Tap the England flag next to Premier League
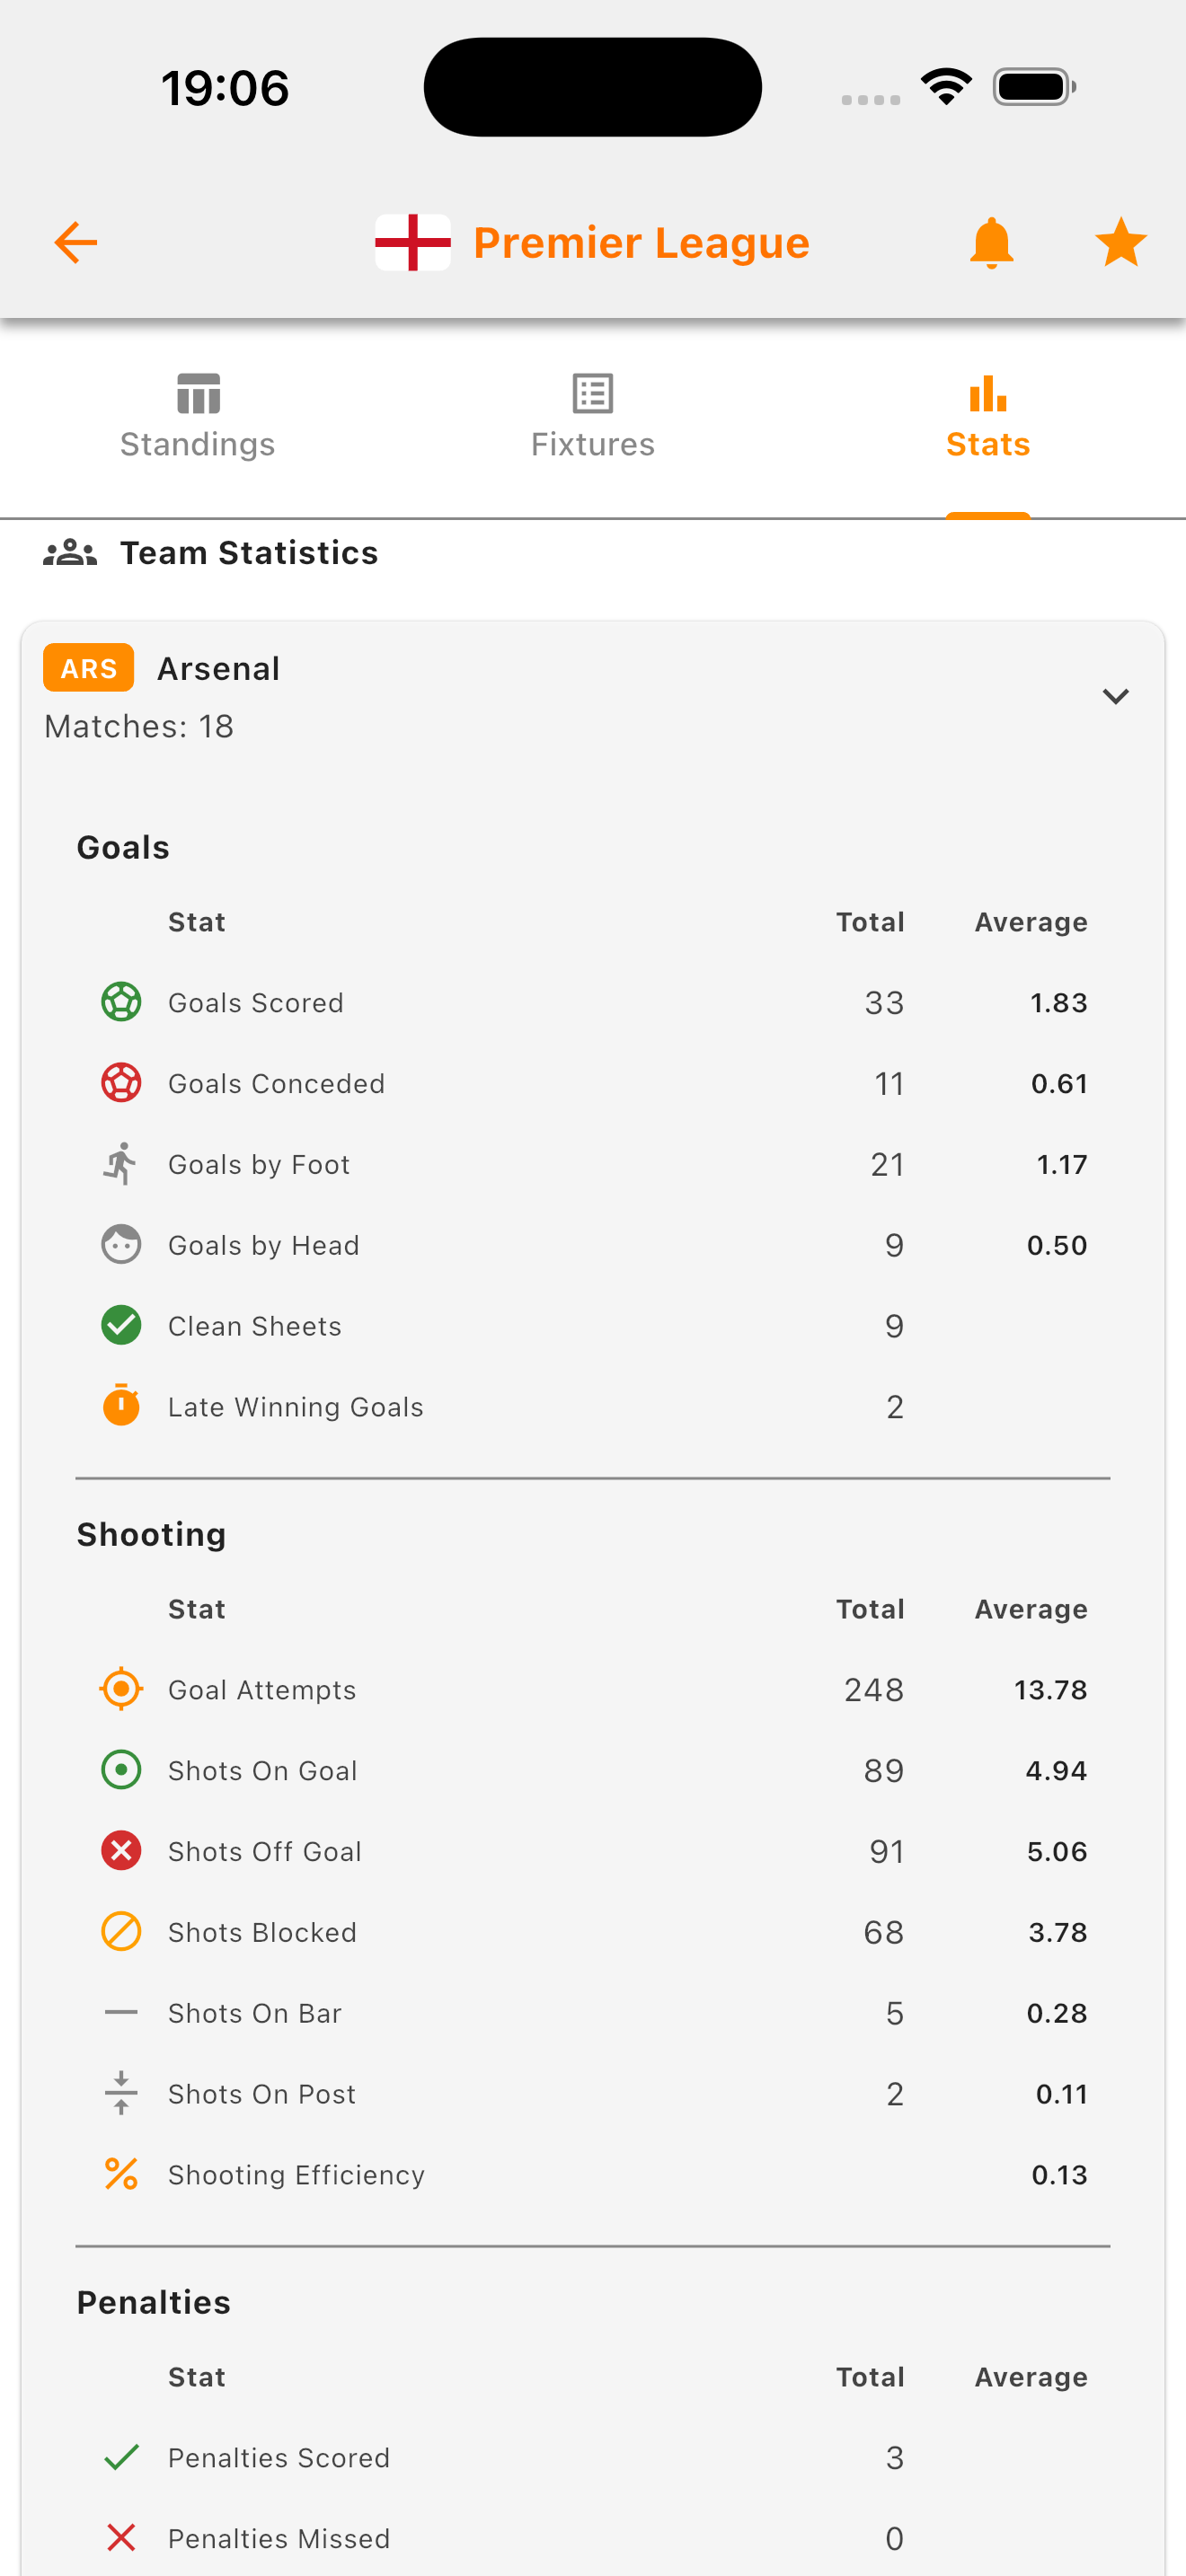The image size is (1186, 2576). pos(413,241)
